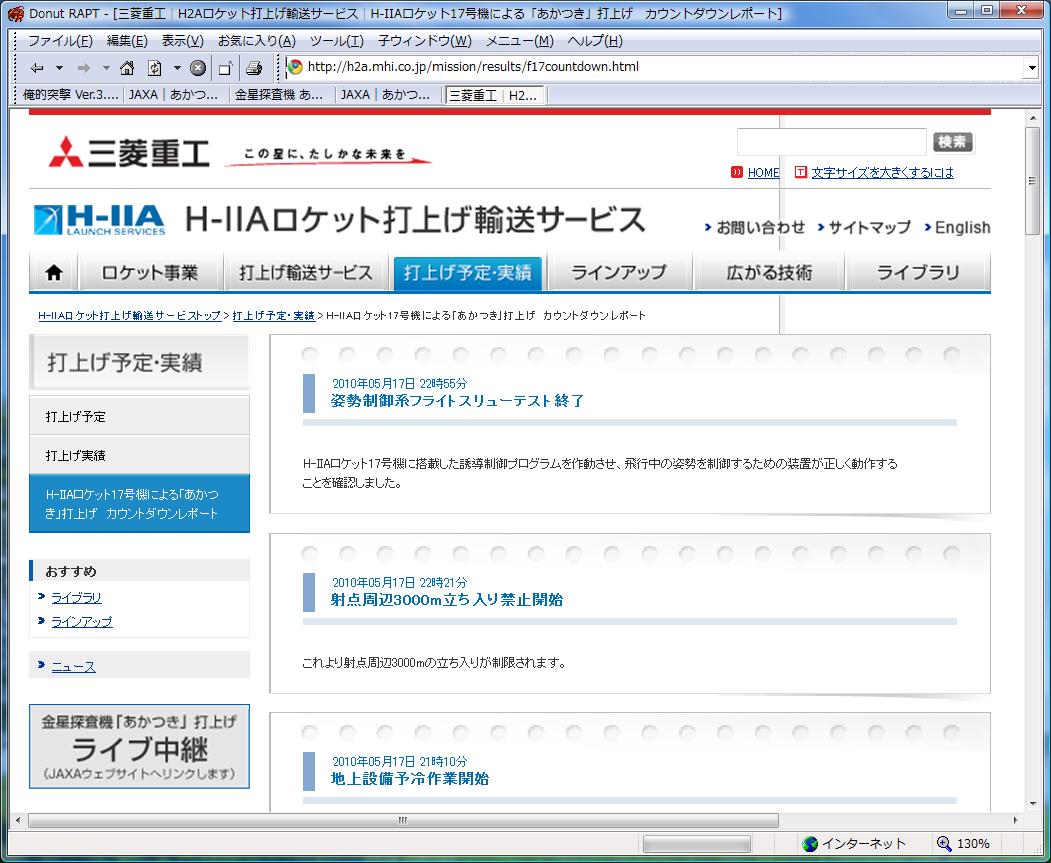Click the printer icon

pyautogui.click(x=253, y=68)
